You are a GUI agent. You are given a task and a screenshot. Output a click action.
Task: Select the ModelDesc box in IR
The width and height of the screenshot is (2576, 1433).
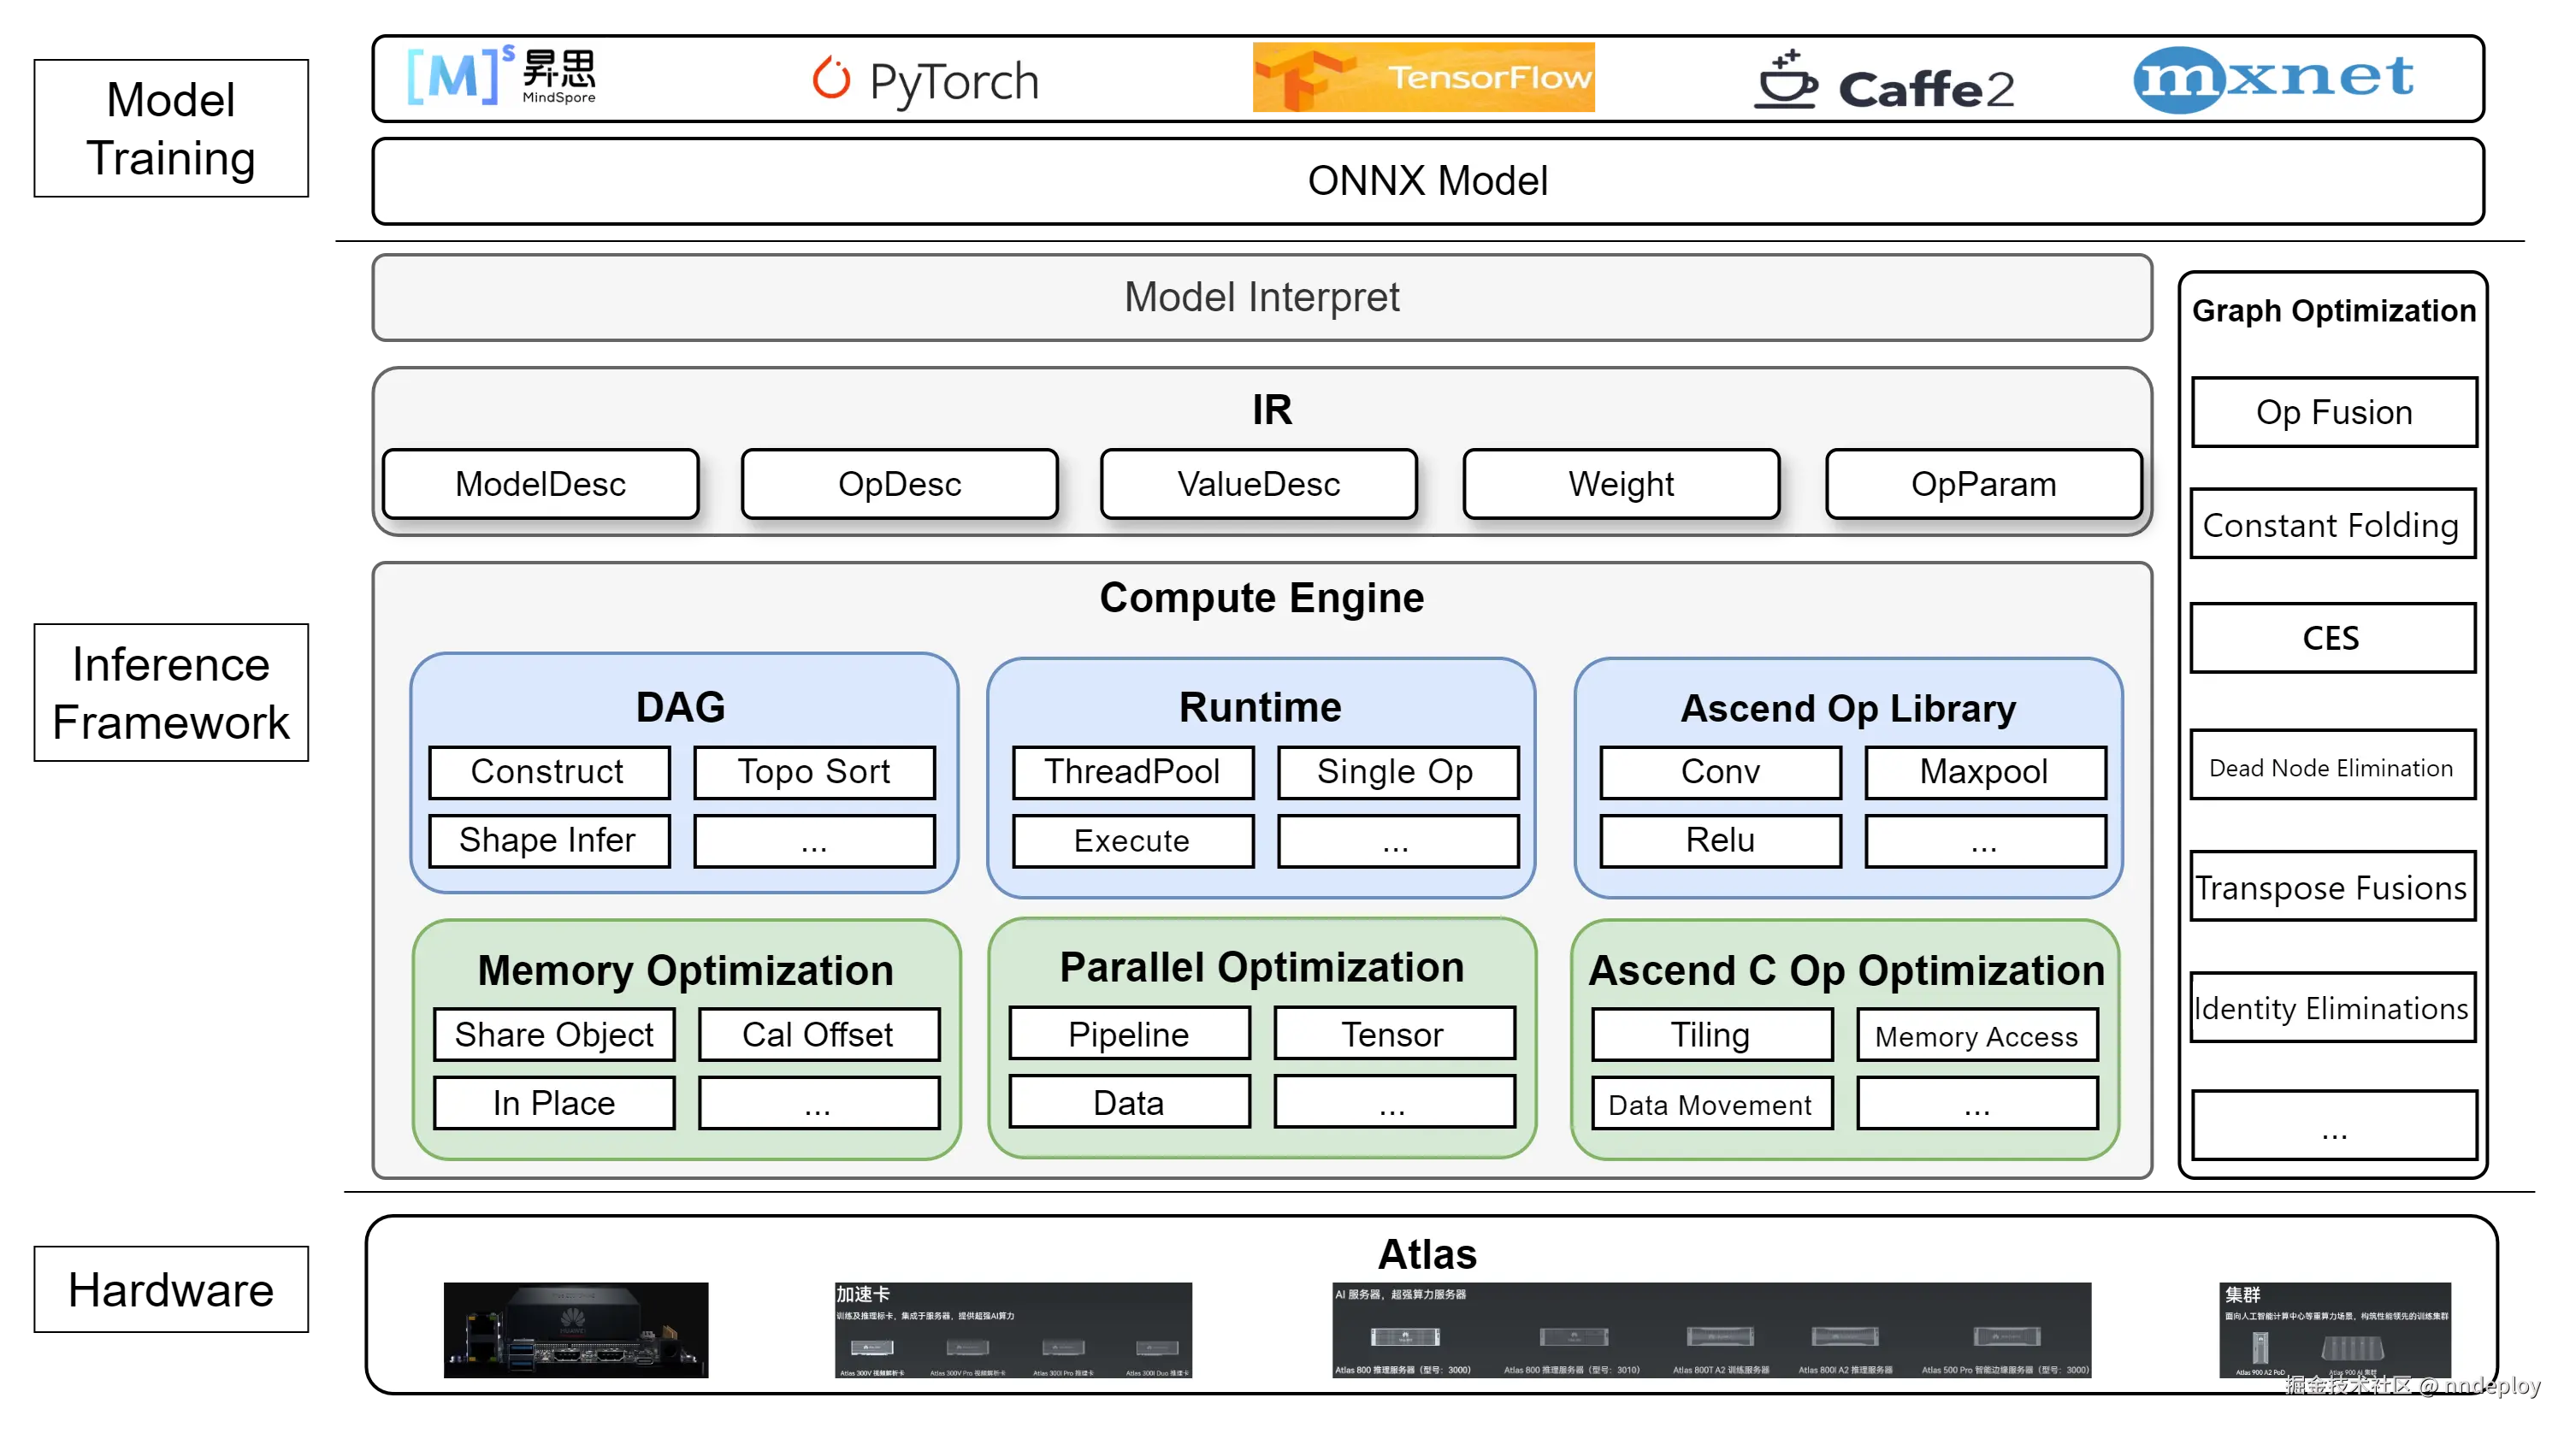[540, 484]
